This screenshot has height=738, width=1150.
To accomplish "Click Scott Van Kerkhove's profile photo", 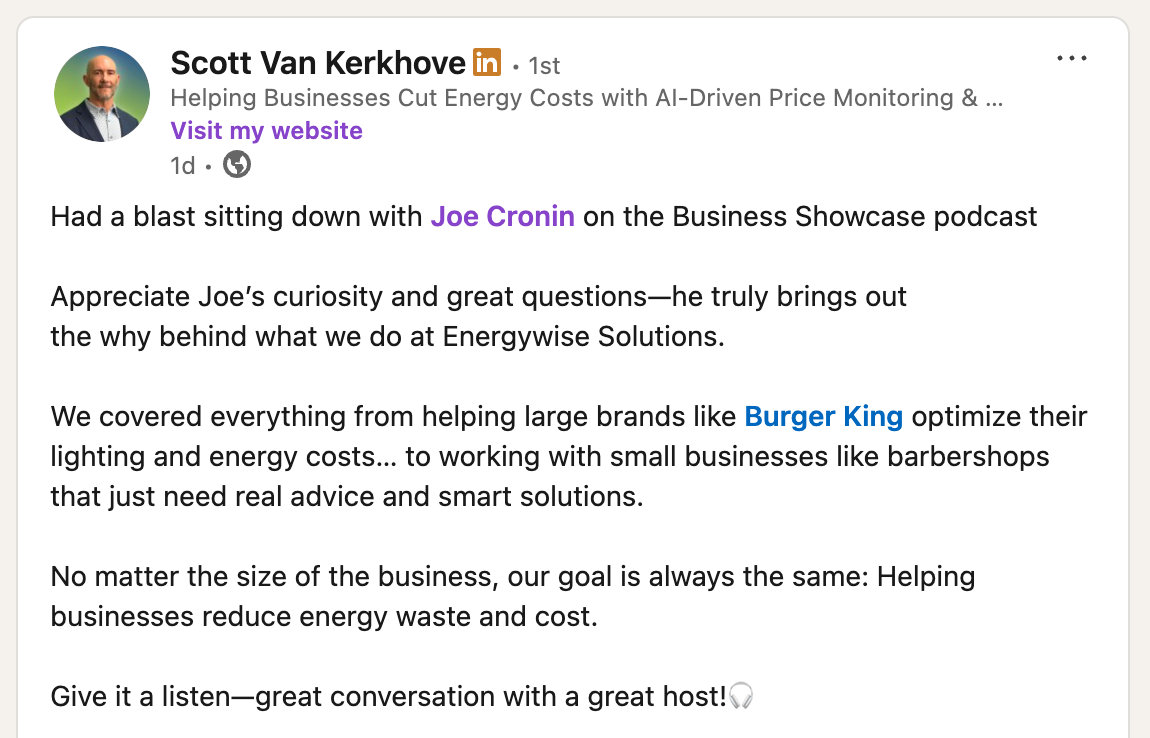I will [x=102, y=93].
